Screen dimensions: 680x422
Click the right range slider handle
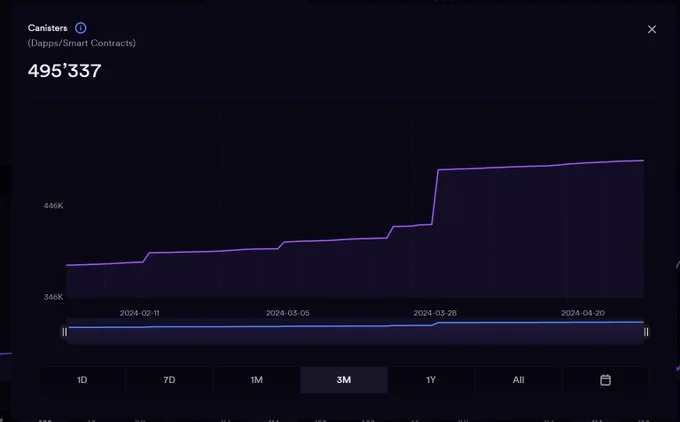pyautogui.click(x=646, y=332)
